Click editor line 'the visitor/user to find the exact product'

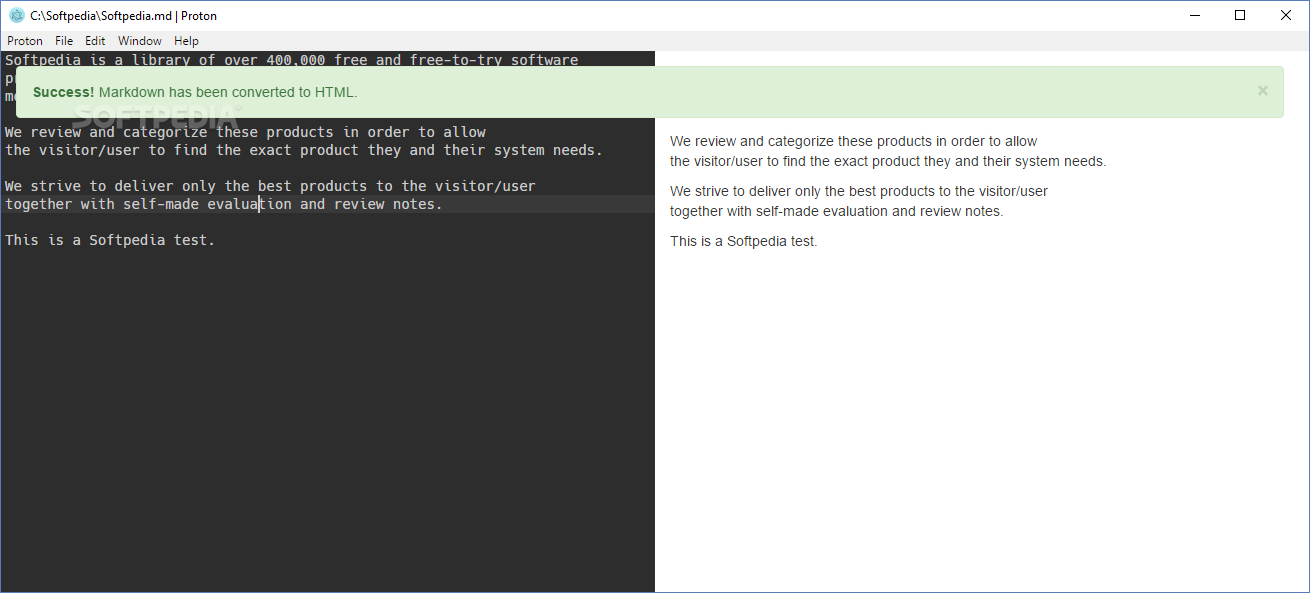point(304,150)
